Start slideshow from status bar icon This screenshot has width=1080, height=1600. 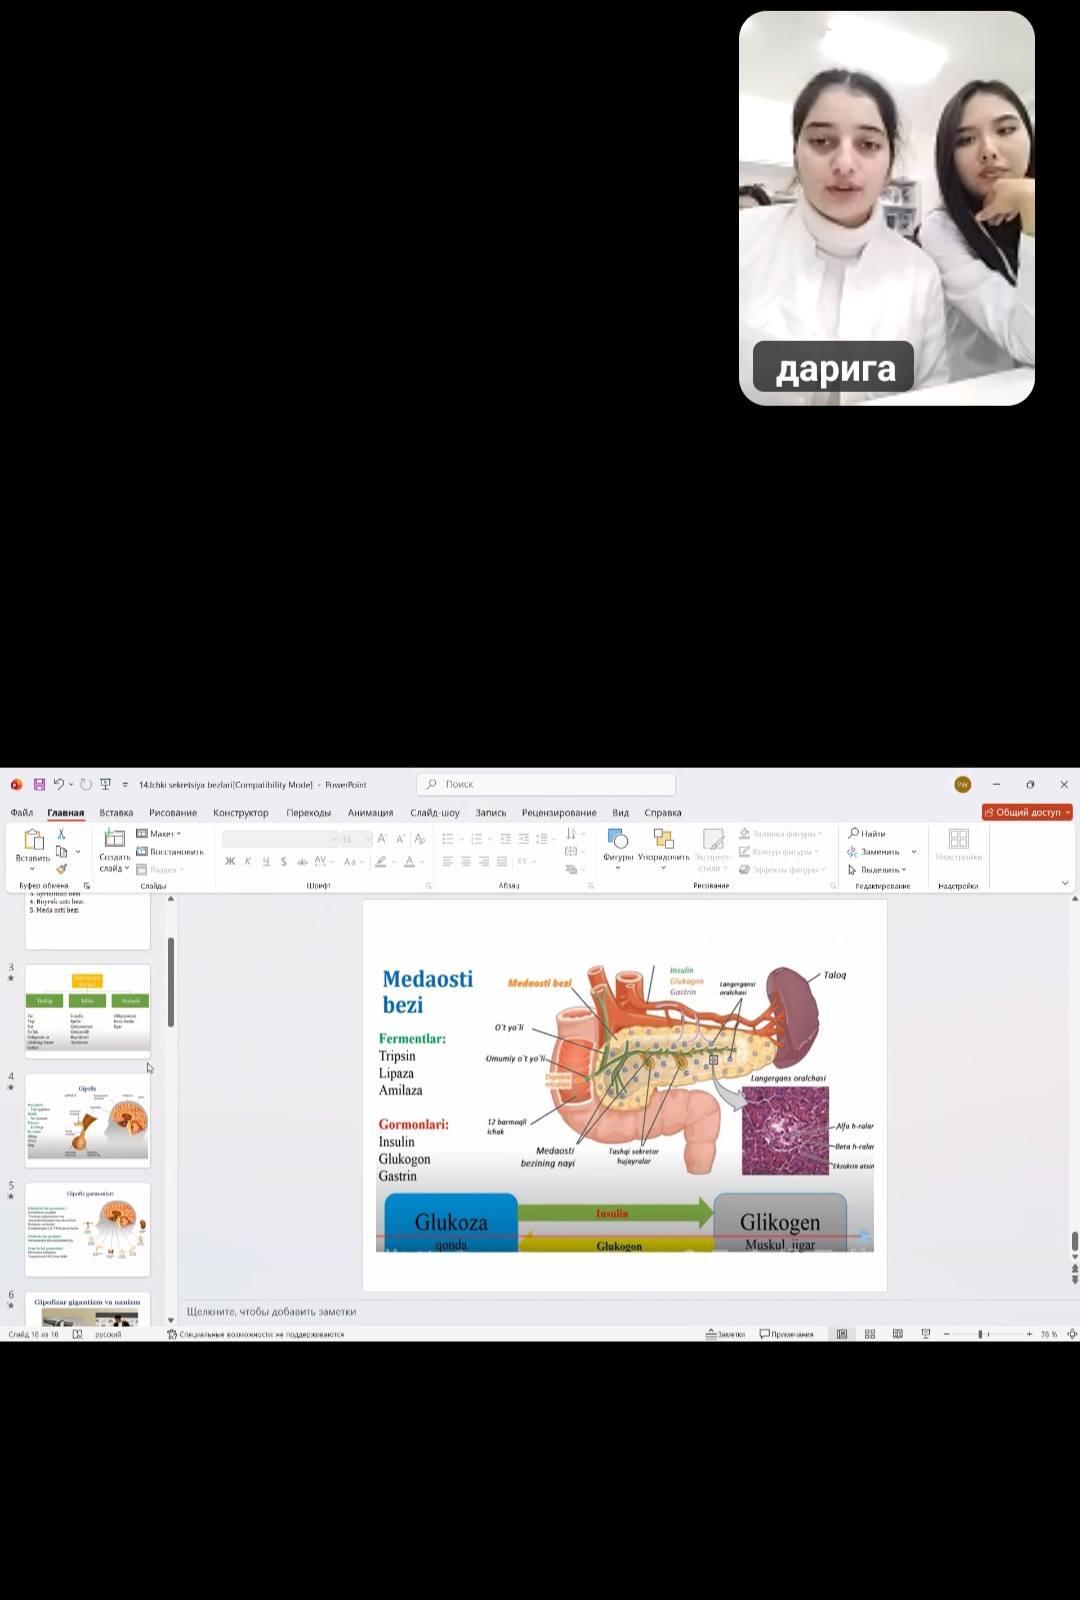tap(925, 1334)
